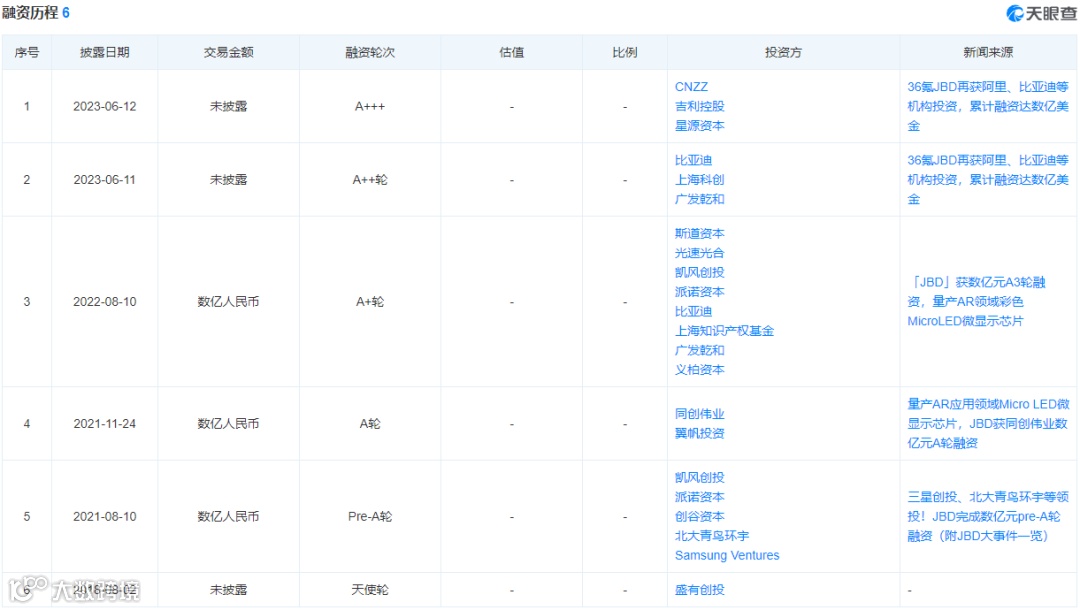1080x610 pixels.
Task: Open news about JBD A3轮融资
Action: (x=976, y=302)
